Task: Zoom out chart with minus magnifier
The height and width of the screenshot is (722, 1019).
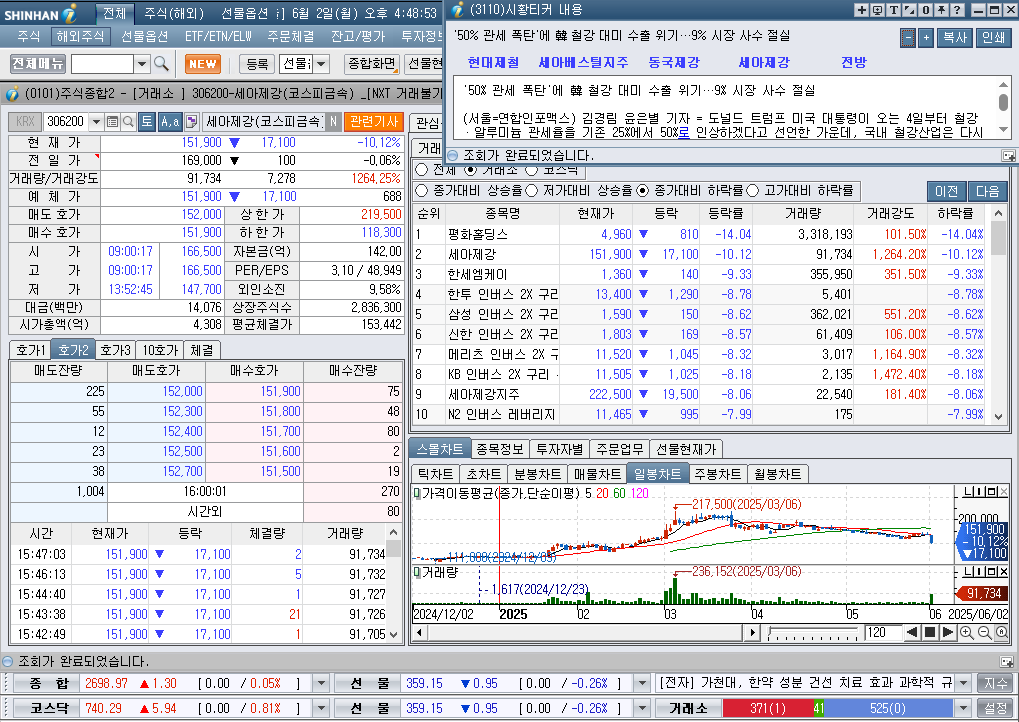Action: click(x=985, y=632)
